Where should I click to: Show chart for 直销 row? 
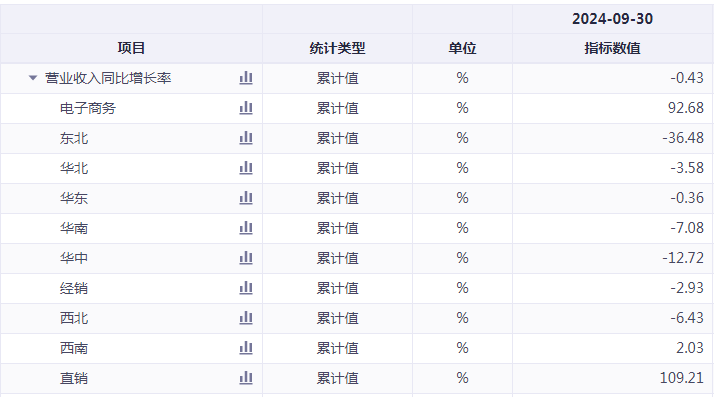click(x=246, y=378)
